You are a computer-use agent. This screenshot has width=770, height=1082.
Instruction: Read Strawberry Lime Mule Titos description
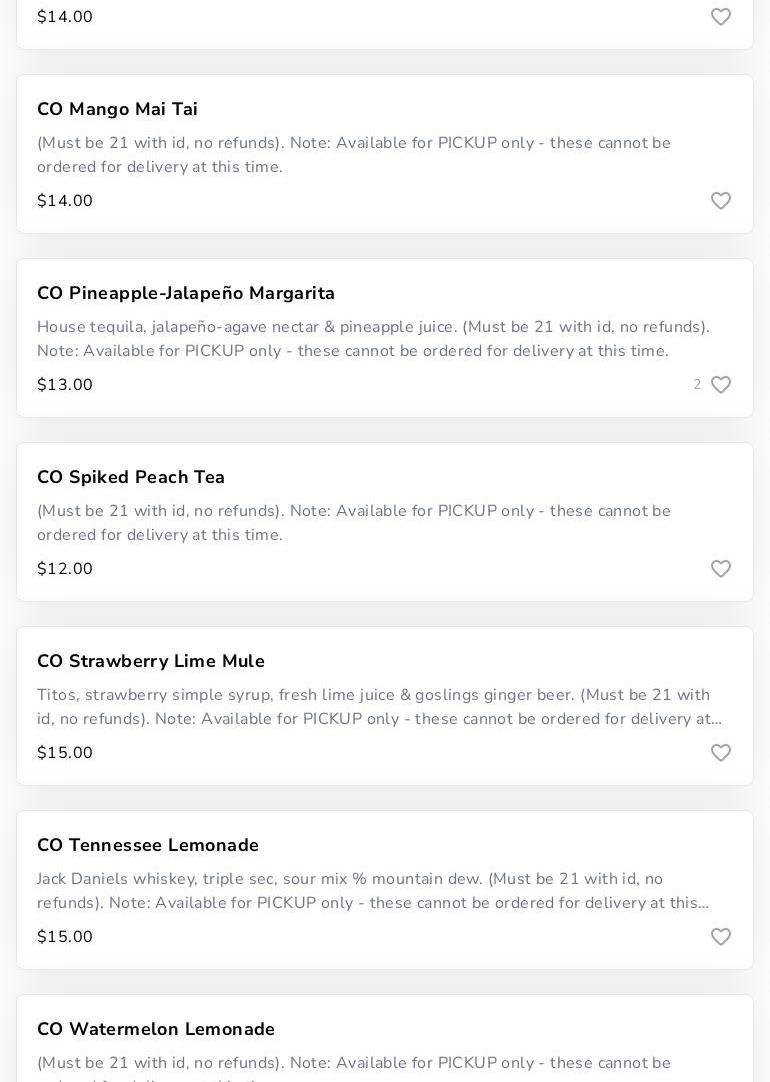pyautogui.click(x=379, y=707)
